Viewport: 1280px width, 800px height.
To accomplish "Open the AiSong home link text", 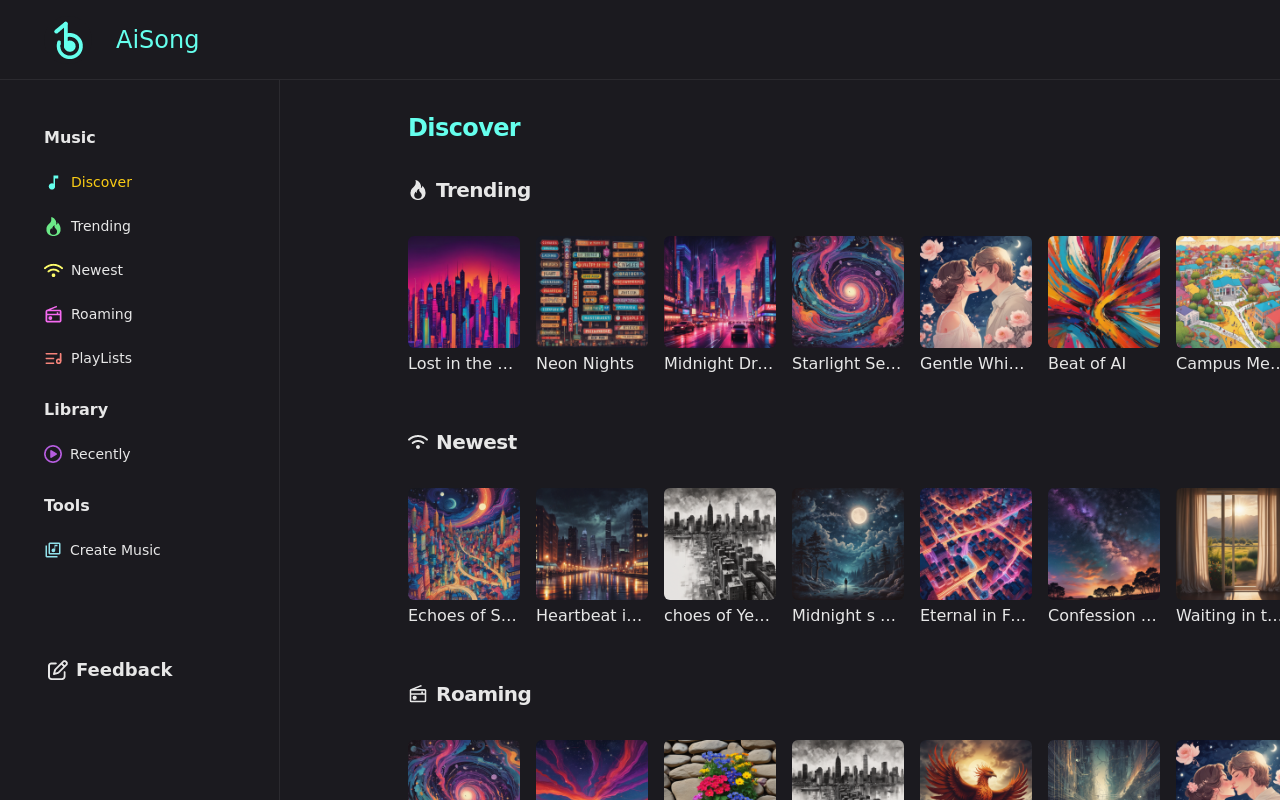I will [x=157, y=40].
